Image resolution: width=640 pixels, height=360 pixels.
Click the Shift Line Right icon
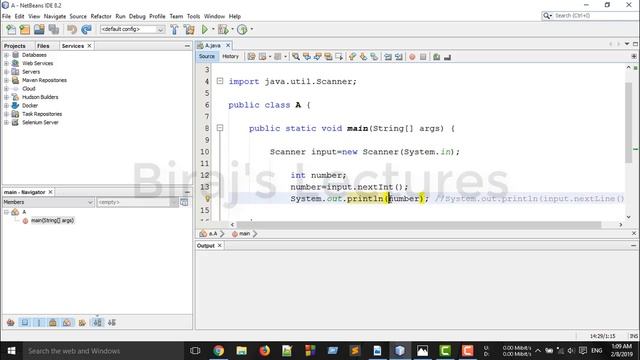tap(399, 57)
